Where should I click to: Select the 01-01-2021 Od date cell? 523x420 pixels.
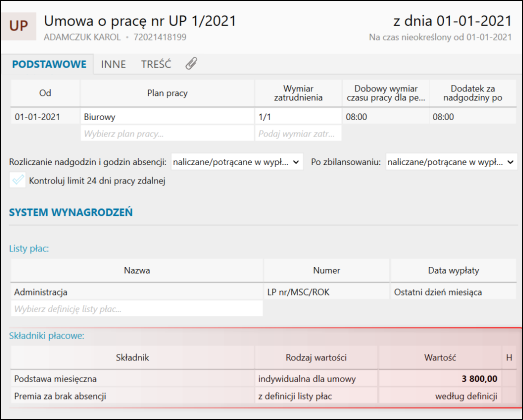tap(45, 117)
